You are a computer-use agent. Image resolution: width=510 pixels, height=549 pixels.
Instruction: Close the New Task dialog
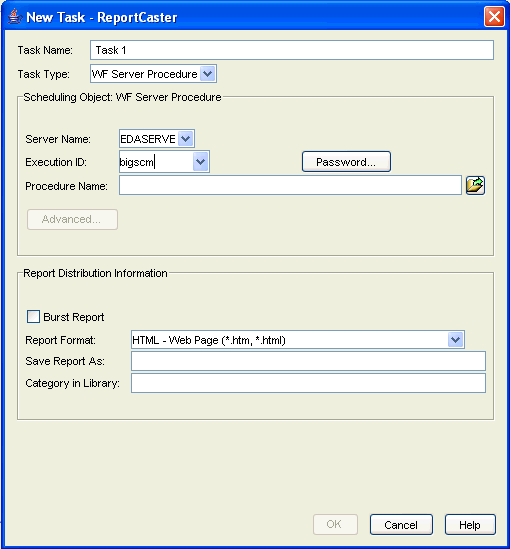[494, 16]
